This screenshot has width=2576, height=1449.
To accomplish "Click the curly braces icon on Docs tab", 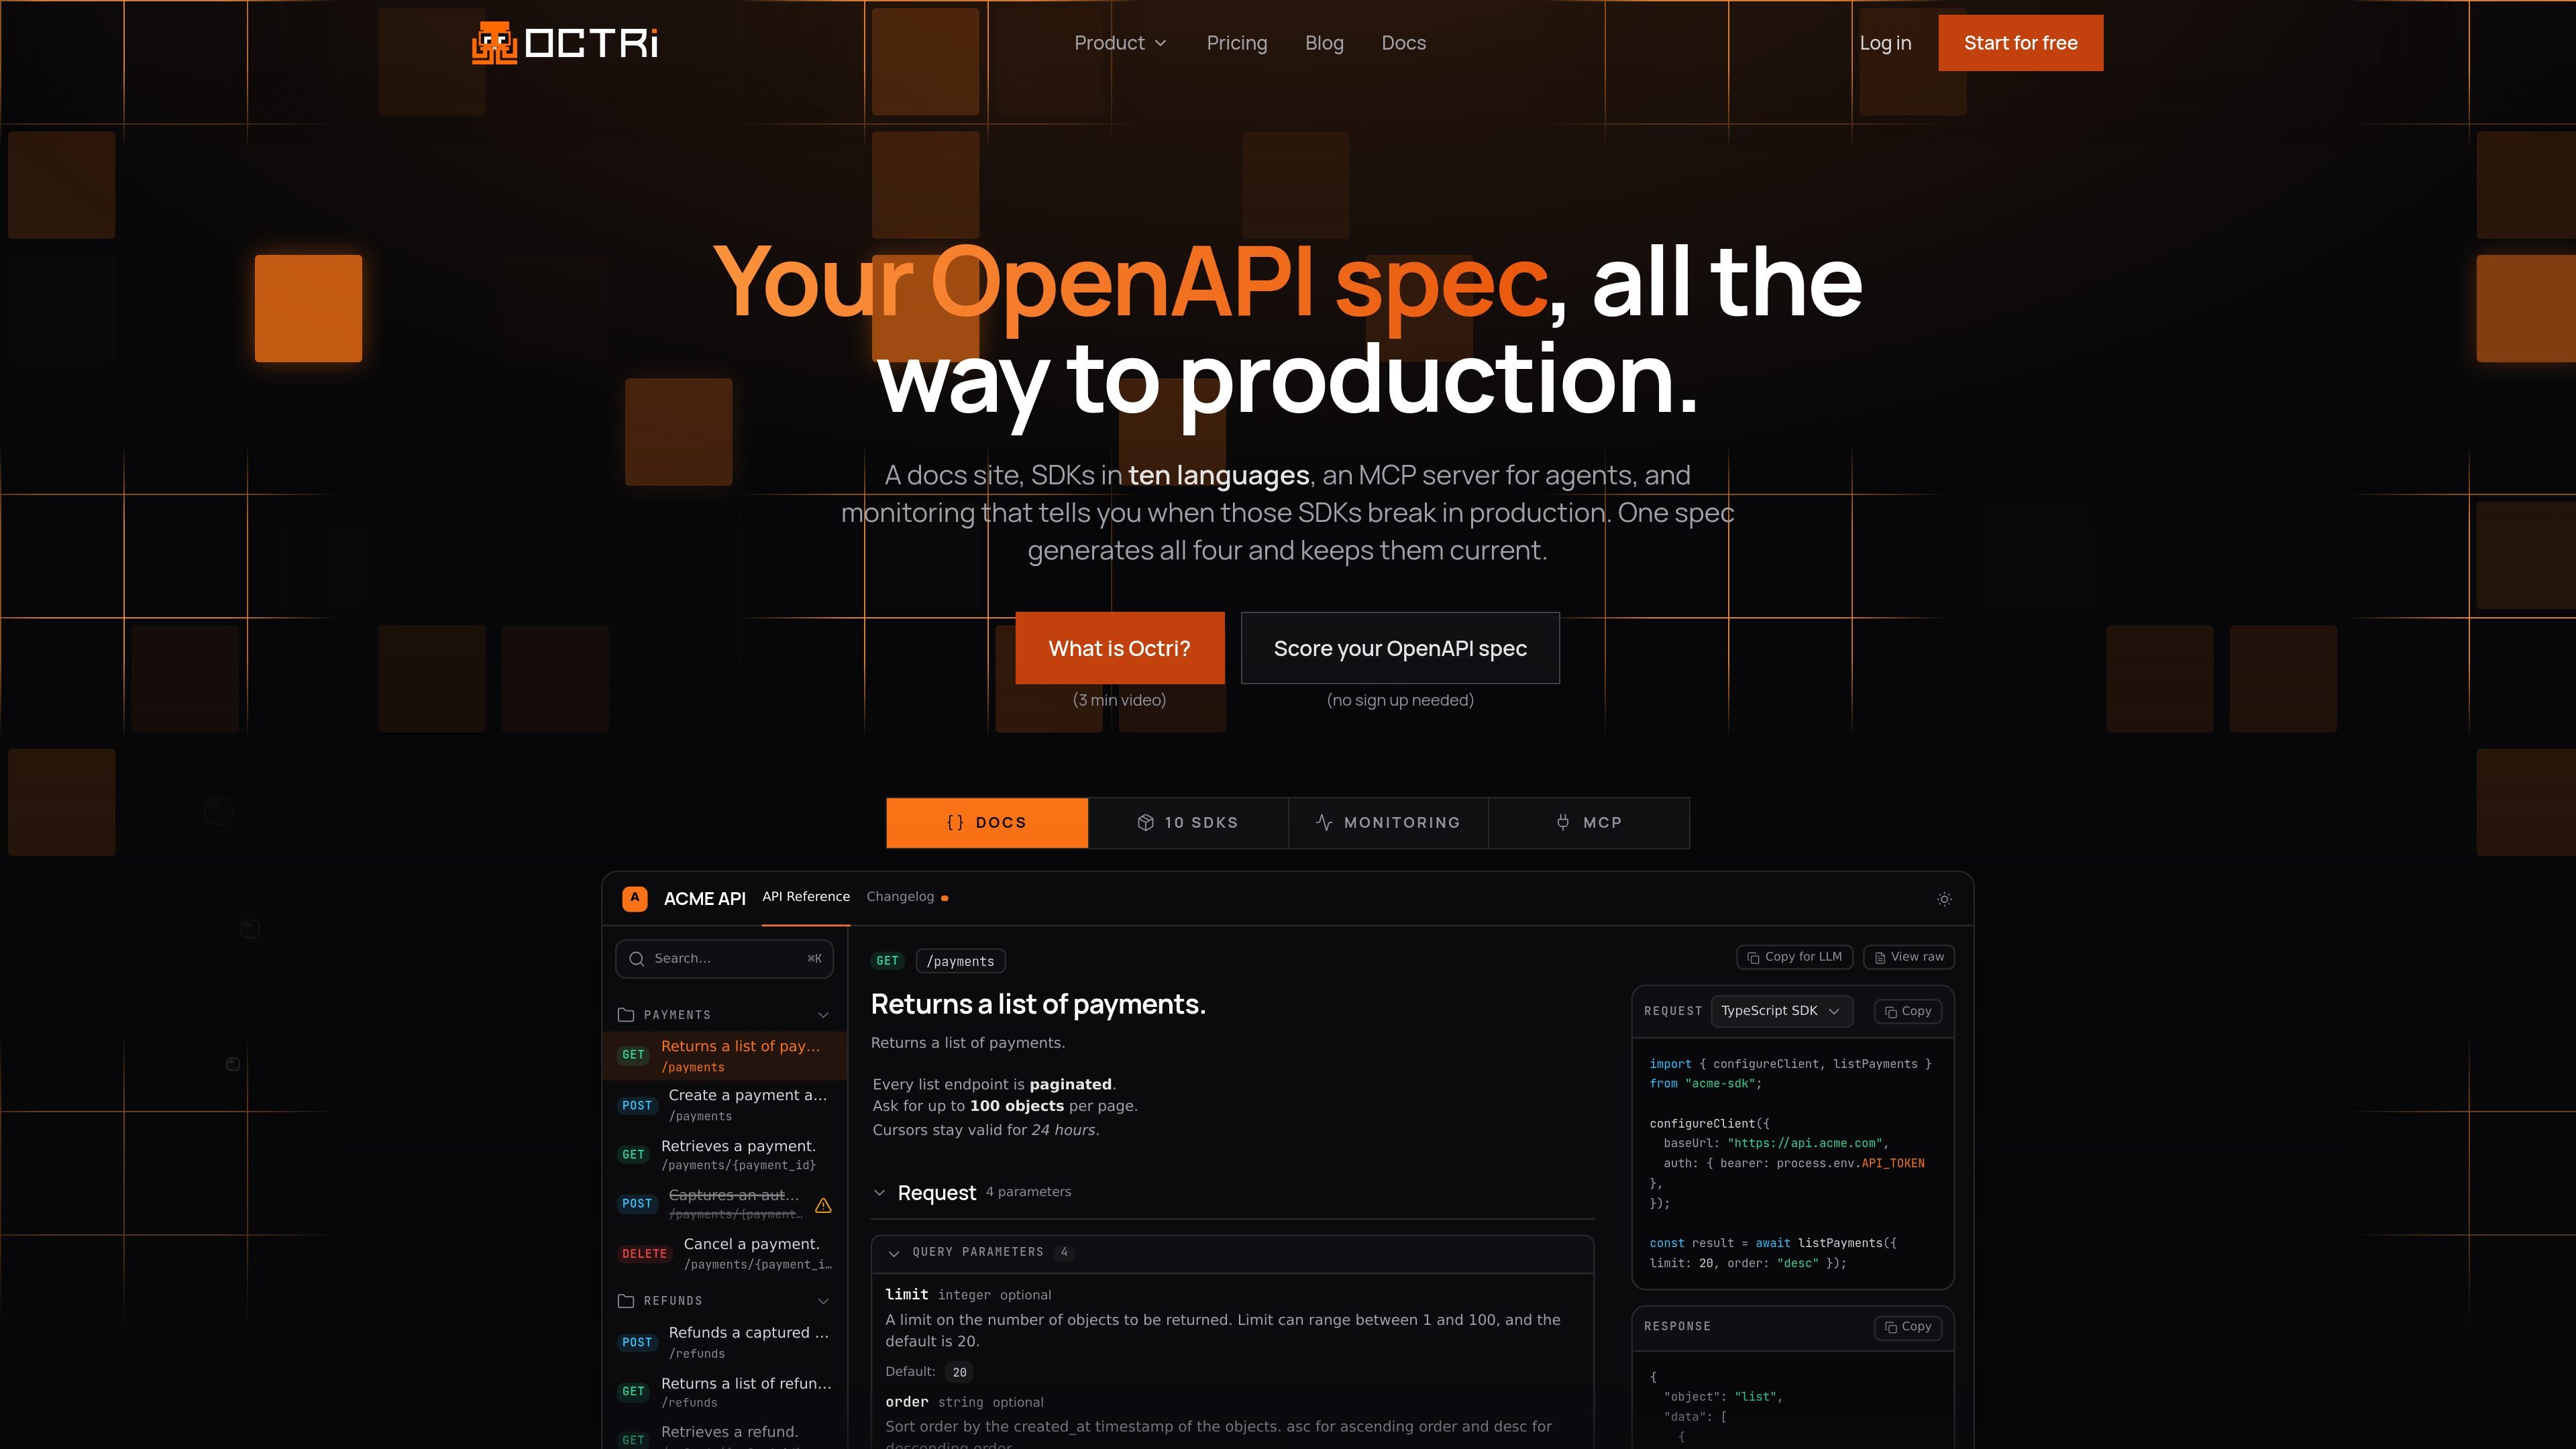I will tap(955, 822).
